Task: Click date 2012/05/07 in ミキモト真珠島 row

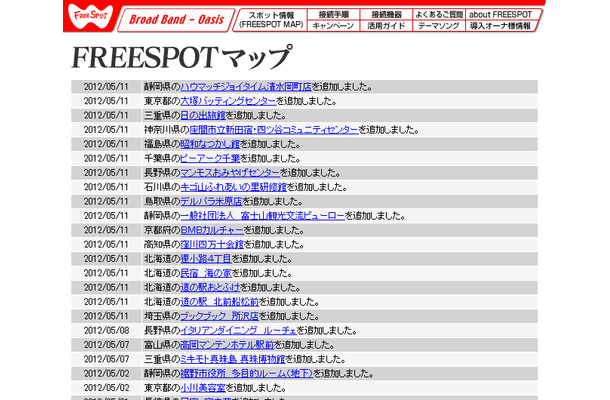Action: (106, 360)
